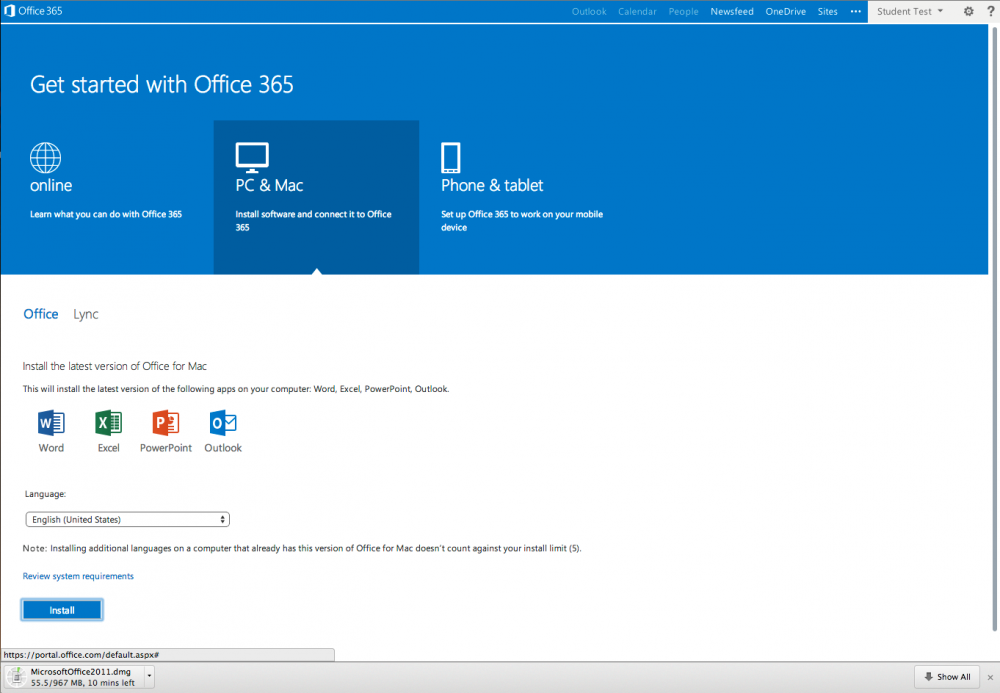This screenshot has height=693, width=1000.
Task: Switch to the Lync tab
Action: [x=85, y=314]
